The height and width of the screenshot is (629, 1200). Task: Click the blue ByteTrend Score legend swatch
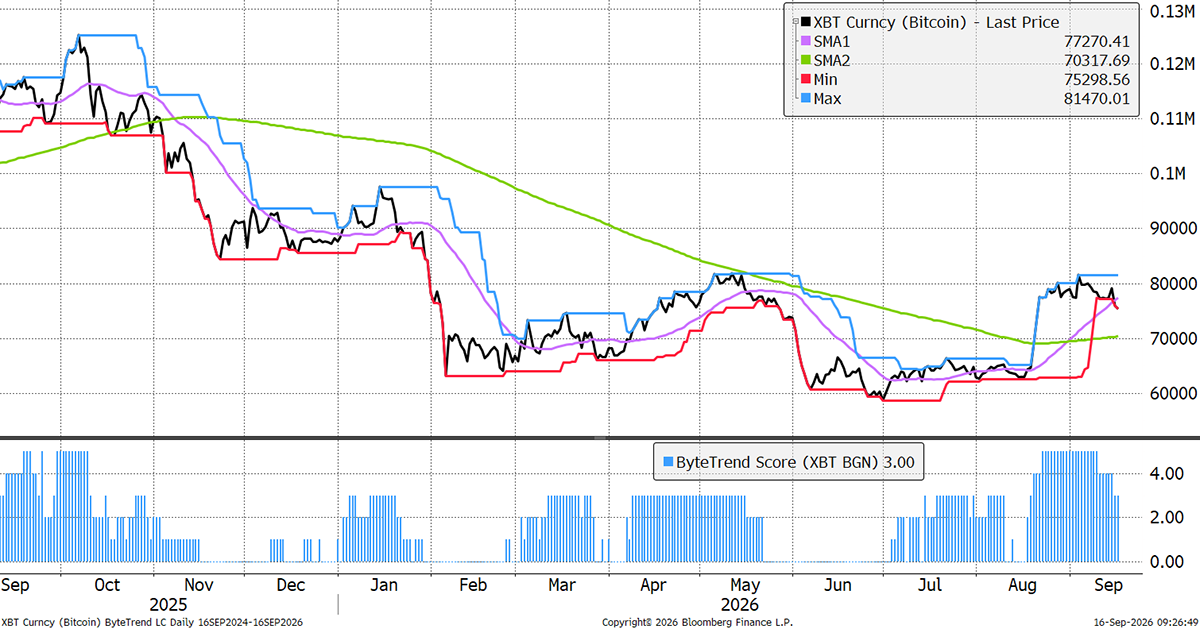(x=668, y=462)
